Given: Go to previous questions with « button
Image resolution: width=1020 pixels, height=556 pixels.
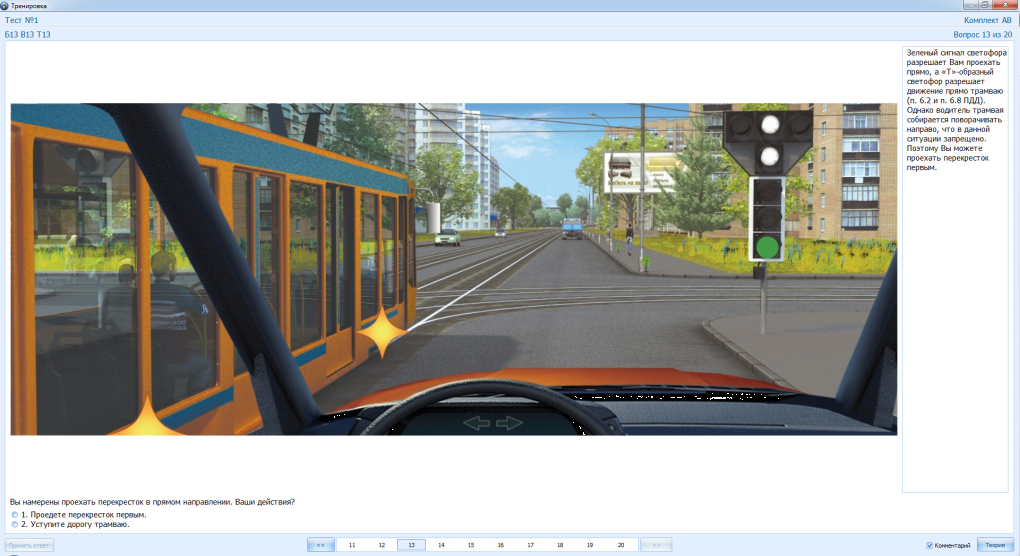Looking at the screenshot, I should (321, 545).
